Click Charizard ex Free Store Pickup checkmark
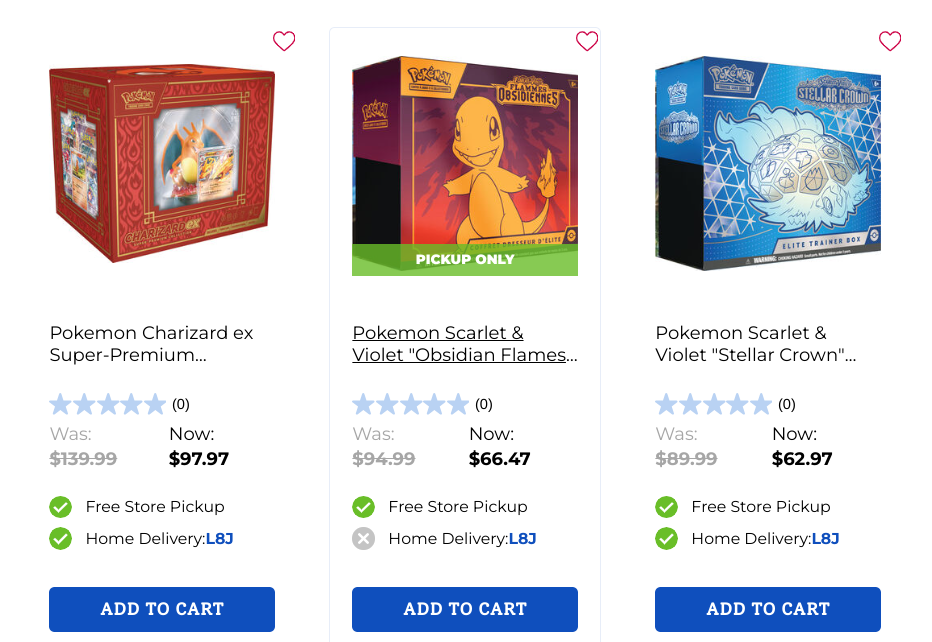This screenshot has height=642, width=932. pos(61,507)
